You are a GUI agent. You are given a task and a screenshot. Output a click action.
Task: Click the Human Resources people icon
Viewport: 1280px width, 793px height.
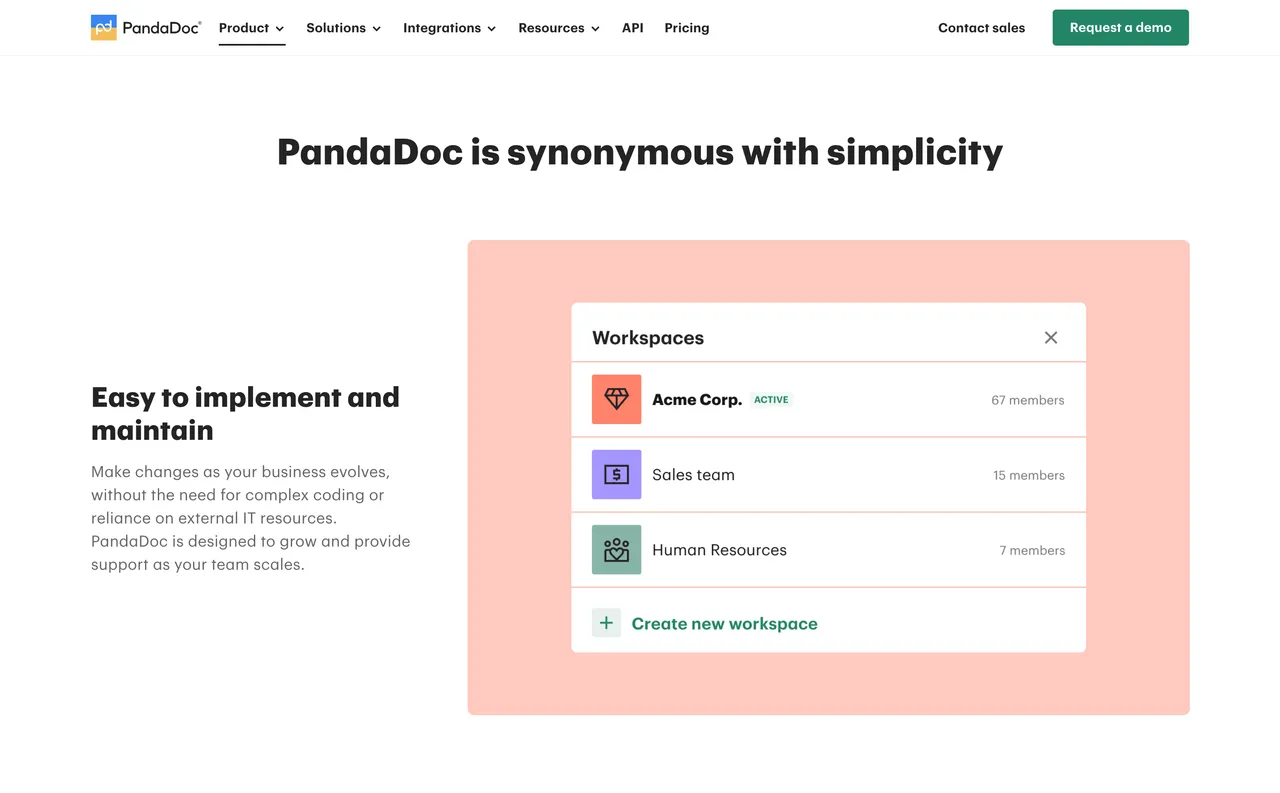pos(616,550)
